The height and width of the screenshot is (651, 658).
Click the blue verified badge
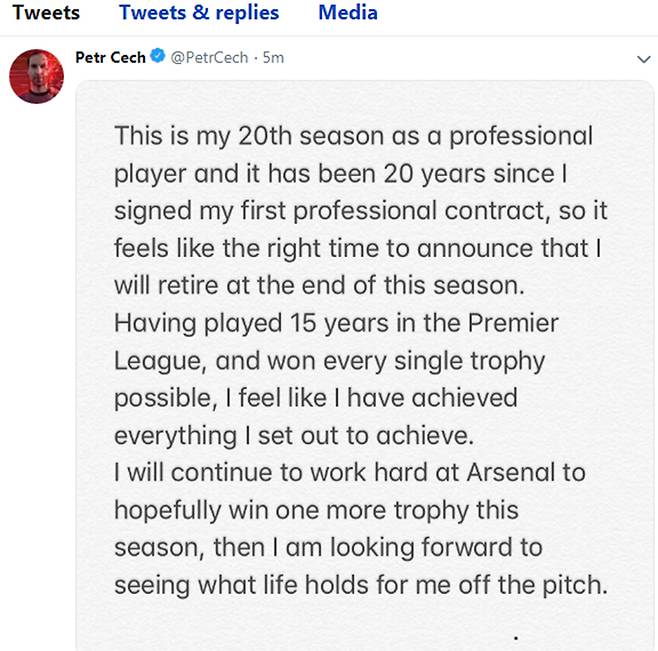(x=158, y=58)
